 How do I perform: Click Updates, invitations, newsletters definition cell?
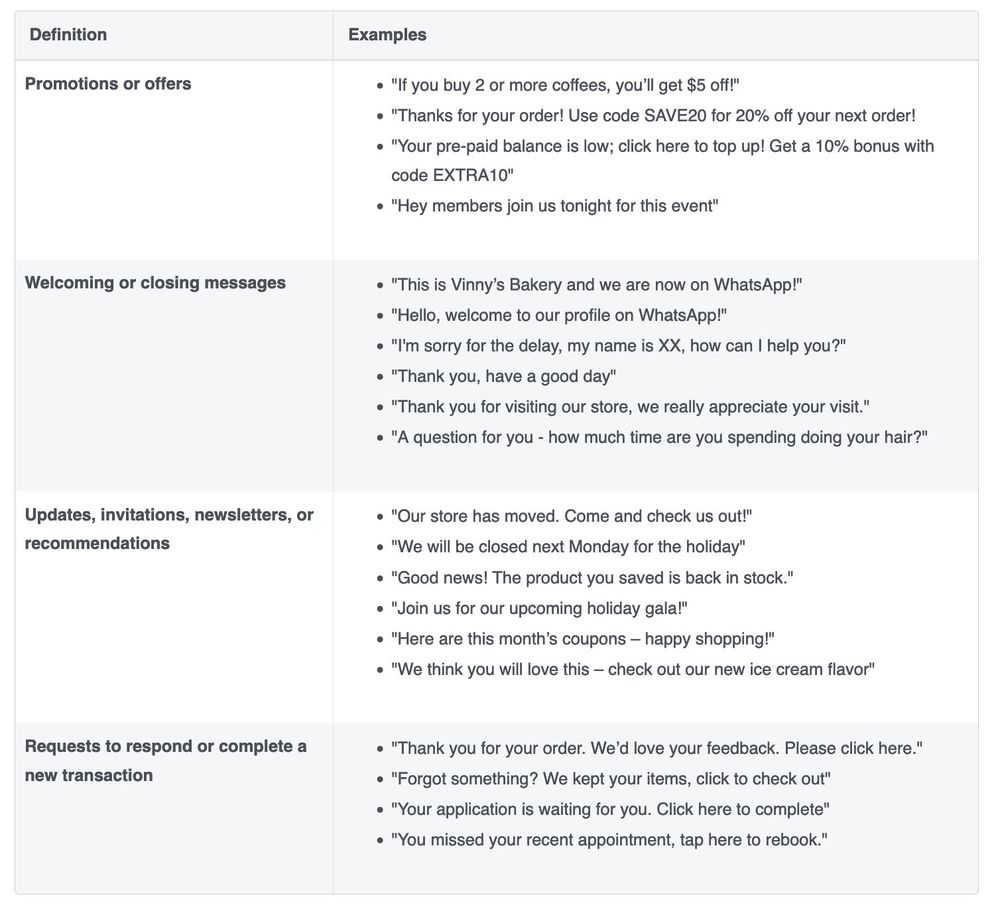tap(169, 529)
